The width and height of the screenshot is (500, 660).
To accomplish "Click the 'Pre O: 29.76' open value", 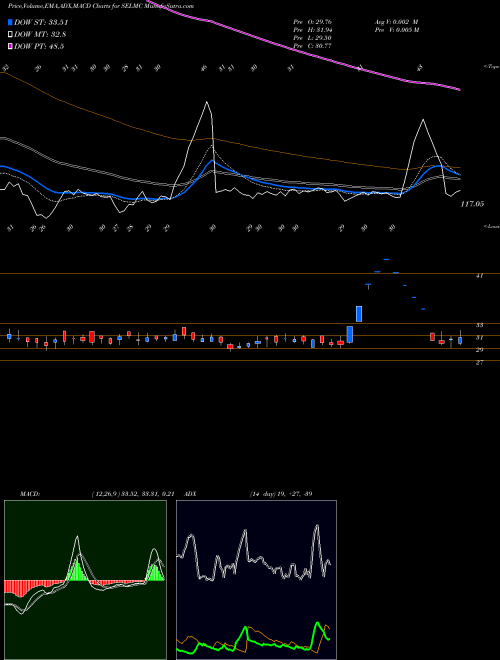I will 312,22.
